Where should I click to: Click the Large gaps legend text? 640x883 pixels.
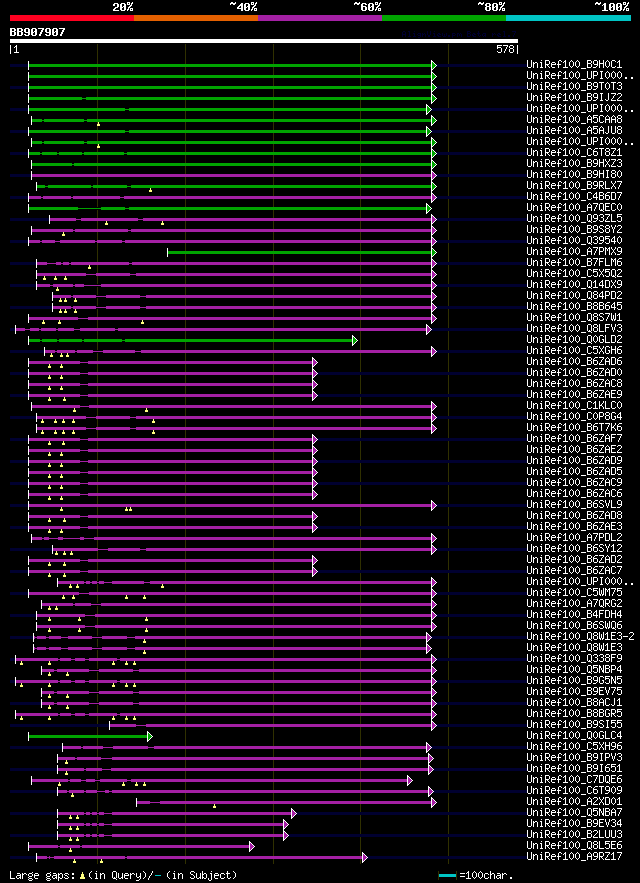(x=123, y=875)
